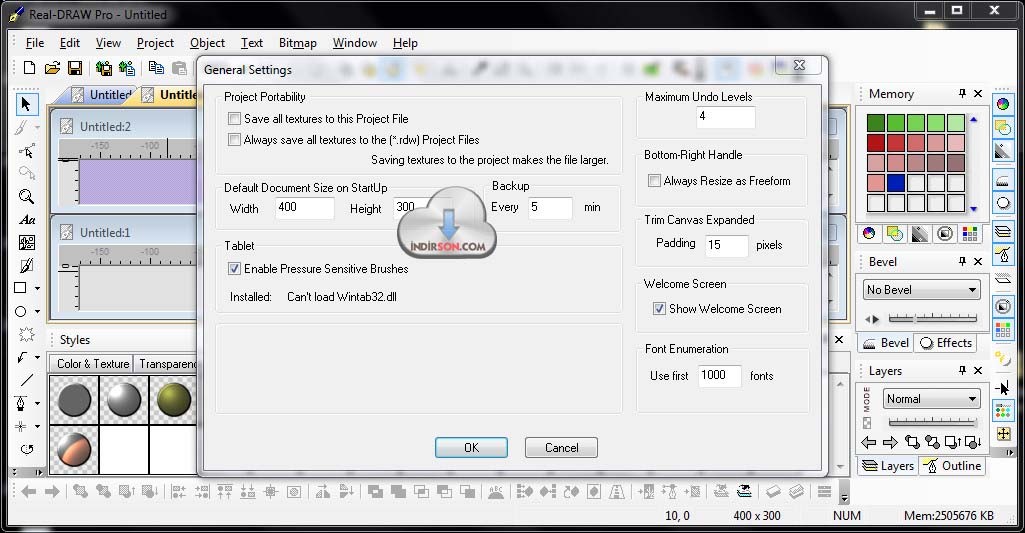The width and height of the screenshot is (1025, 533).
Task: Pin the Bevel panel
Action: (962, 261)
